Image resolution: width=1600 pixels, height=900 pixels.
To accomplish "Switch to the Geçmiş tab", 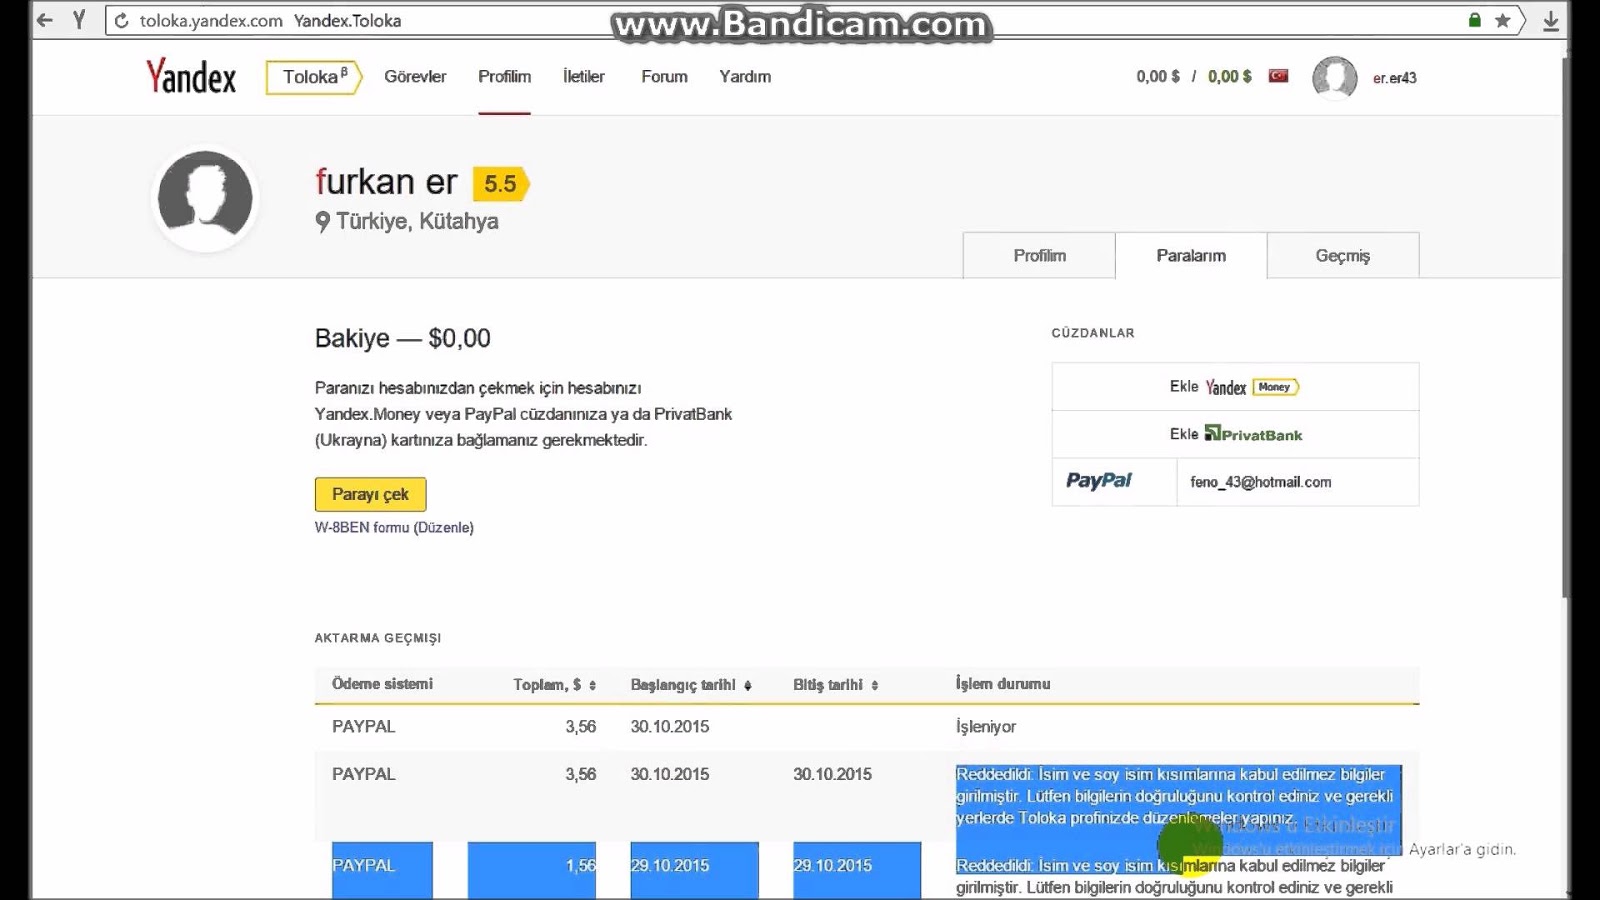I will [x=1343, y=256].
